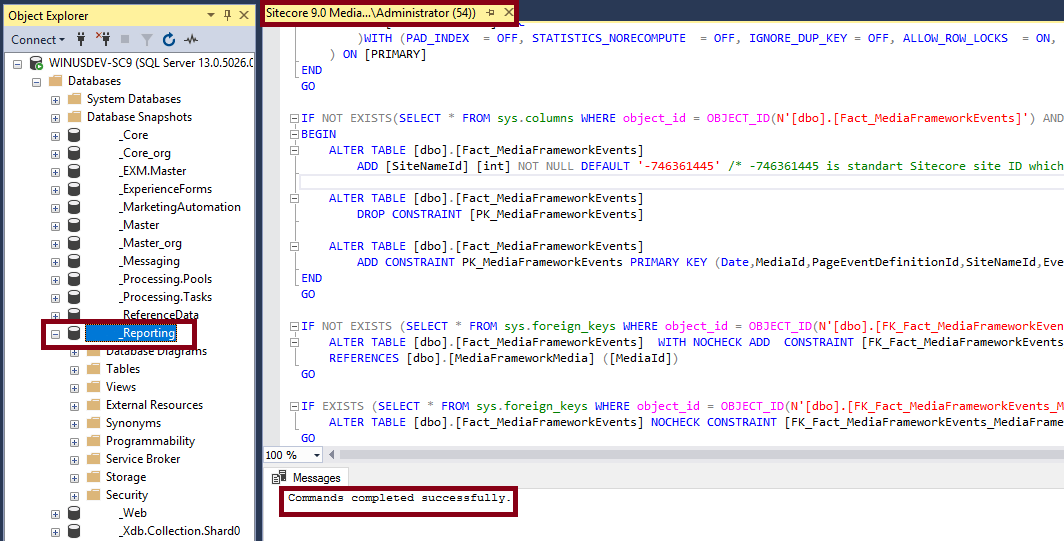Click the Programmability folder icon
Image resolution: width=1064 pixels, height=541 pixels.
(94, 441)
